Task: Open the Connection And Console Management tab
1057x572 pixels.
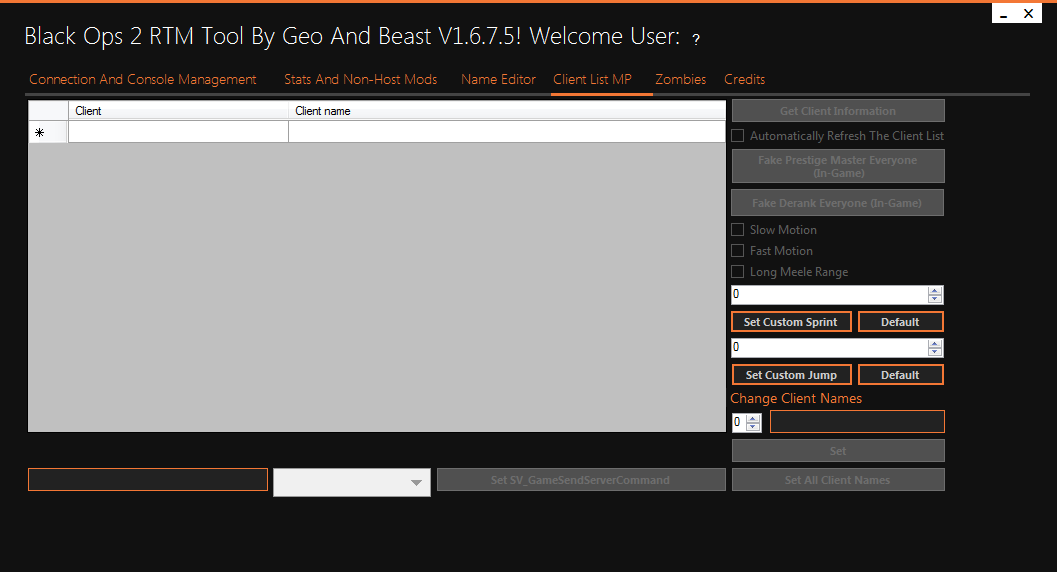Action: [142, 80]
